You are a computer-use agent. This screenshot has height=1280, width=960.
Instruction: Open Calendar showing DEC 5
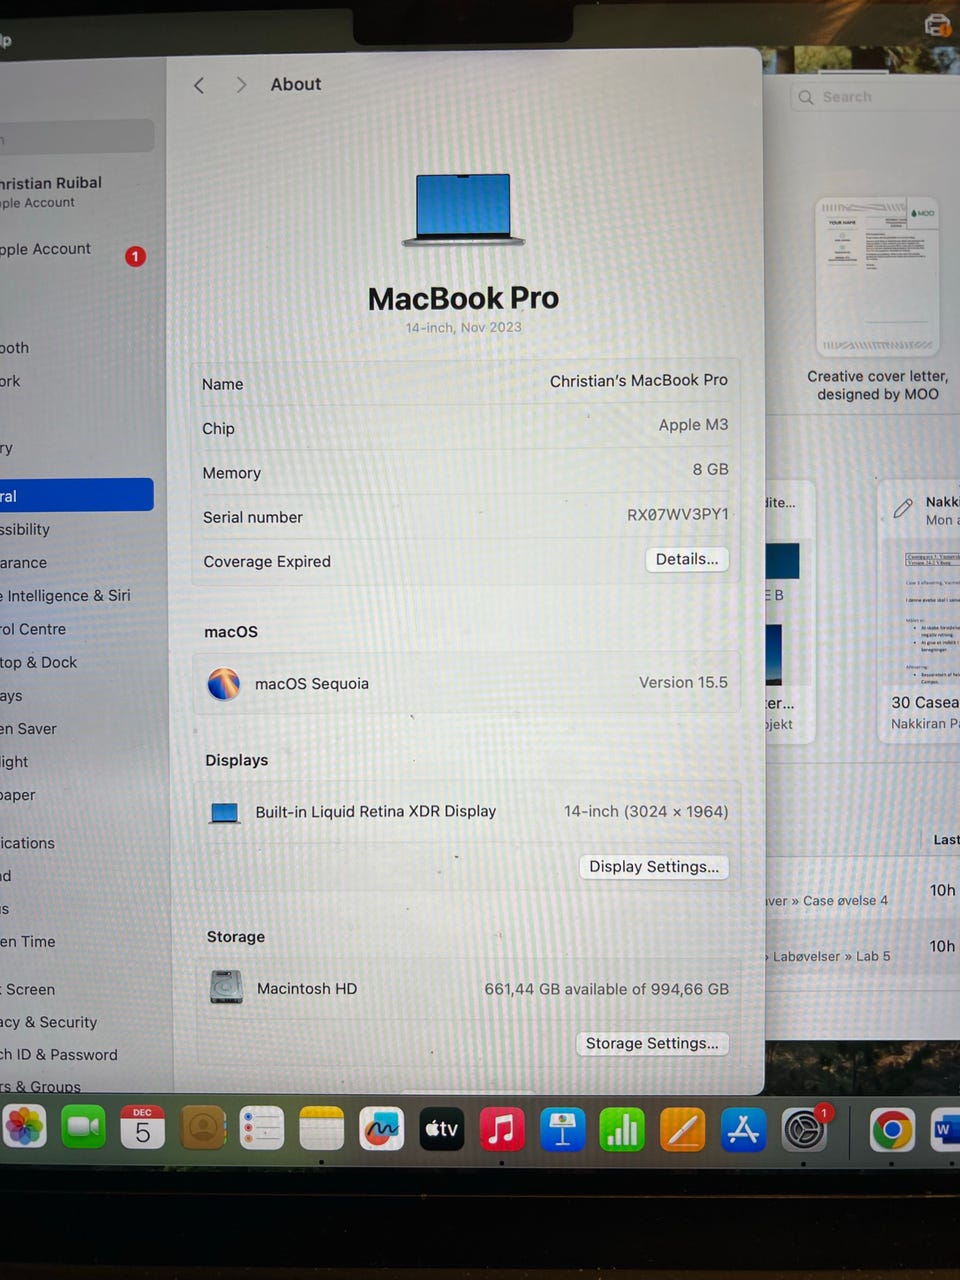[x=143, y=1129]
